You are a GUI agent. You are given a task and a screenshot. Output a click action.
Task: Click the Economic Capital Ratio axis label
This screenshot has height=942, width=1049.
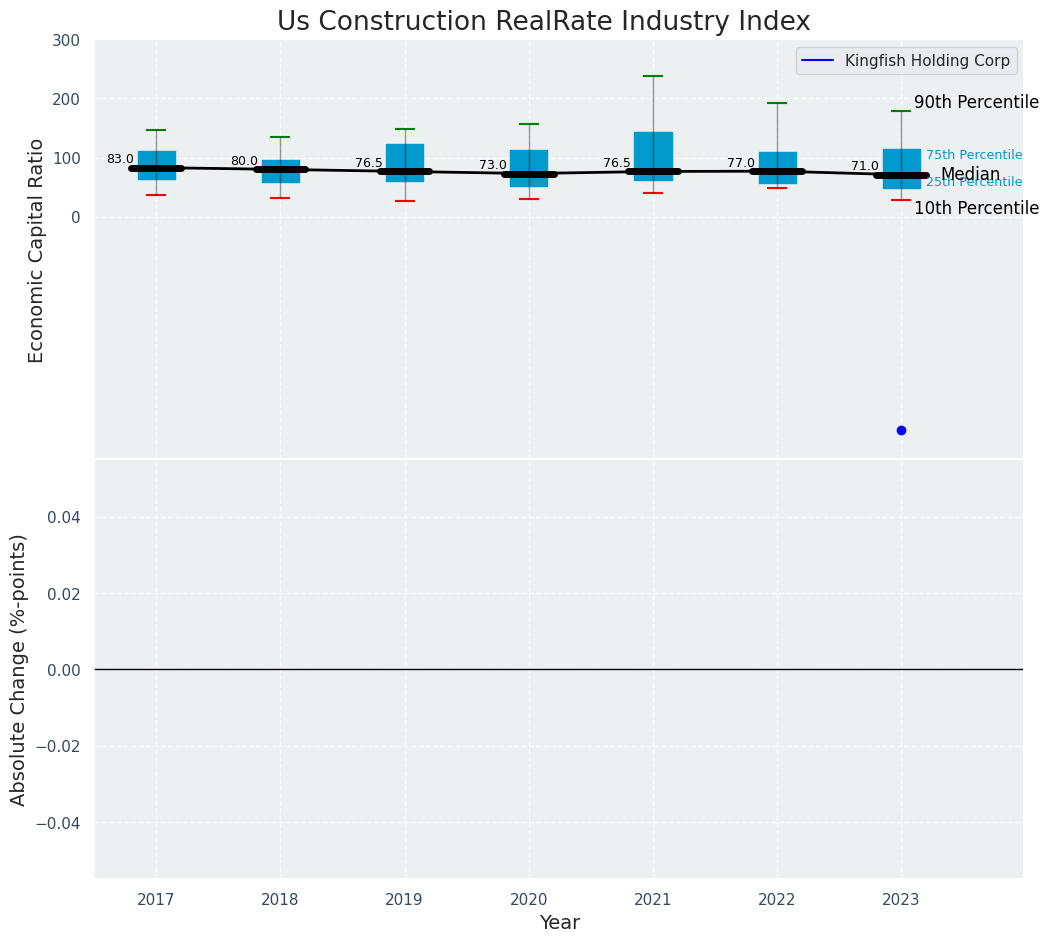pyautogui.click(x=36, y=250)
